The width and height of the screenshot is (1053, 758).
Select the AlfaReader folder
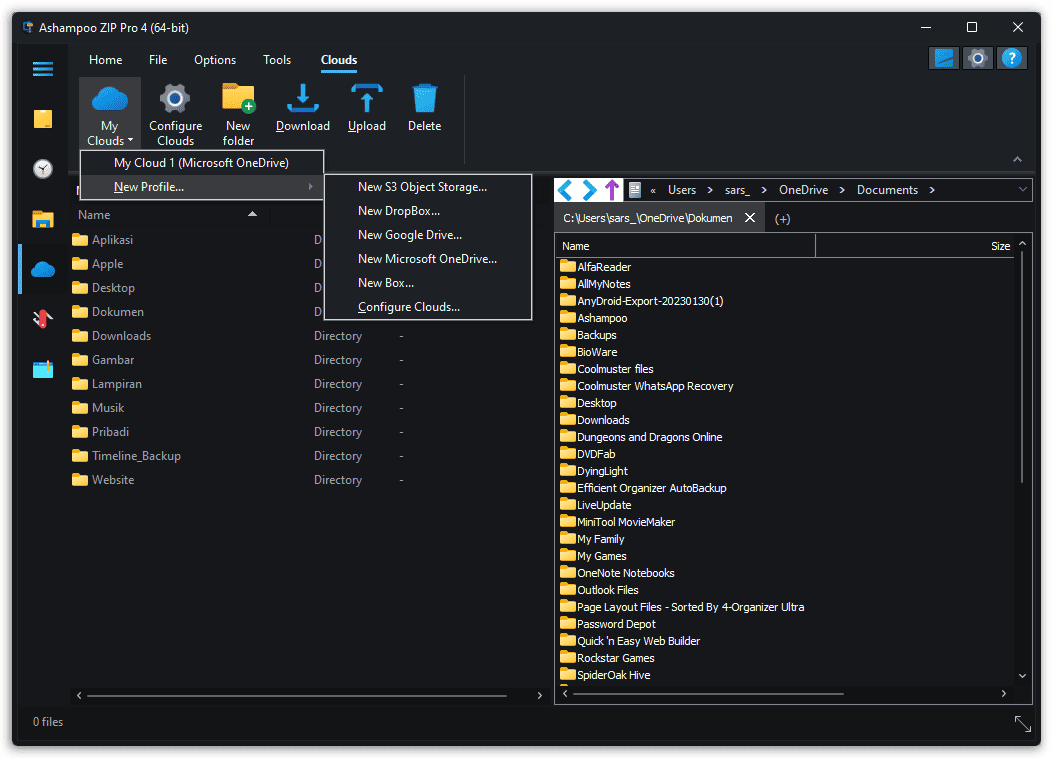pyautogui.click(x=596, y=267)
